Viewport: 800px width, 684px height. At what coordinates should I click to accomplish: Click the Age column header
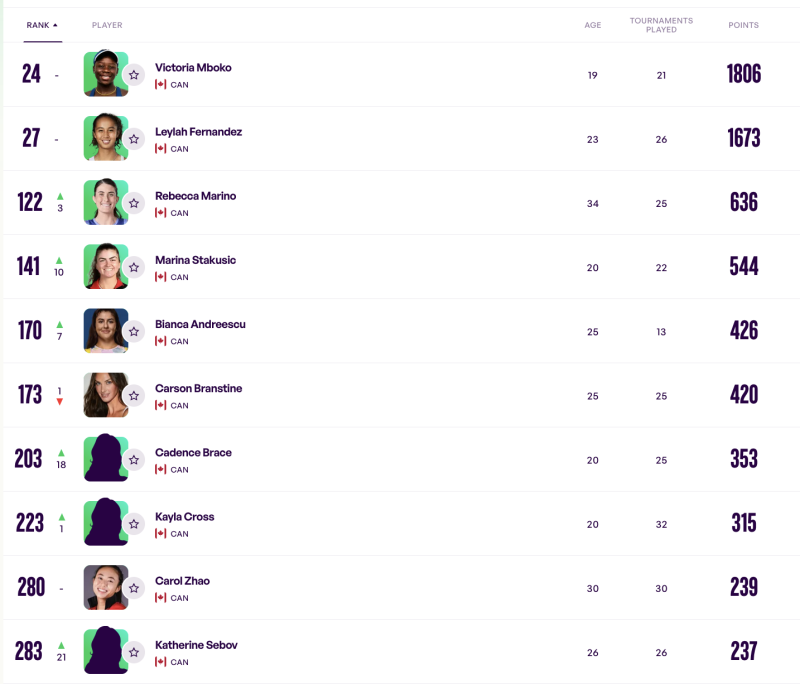pos(593,25)
